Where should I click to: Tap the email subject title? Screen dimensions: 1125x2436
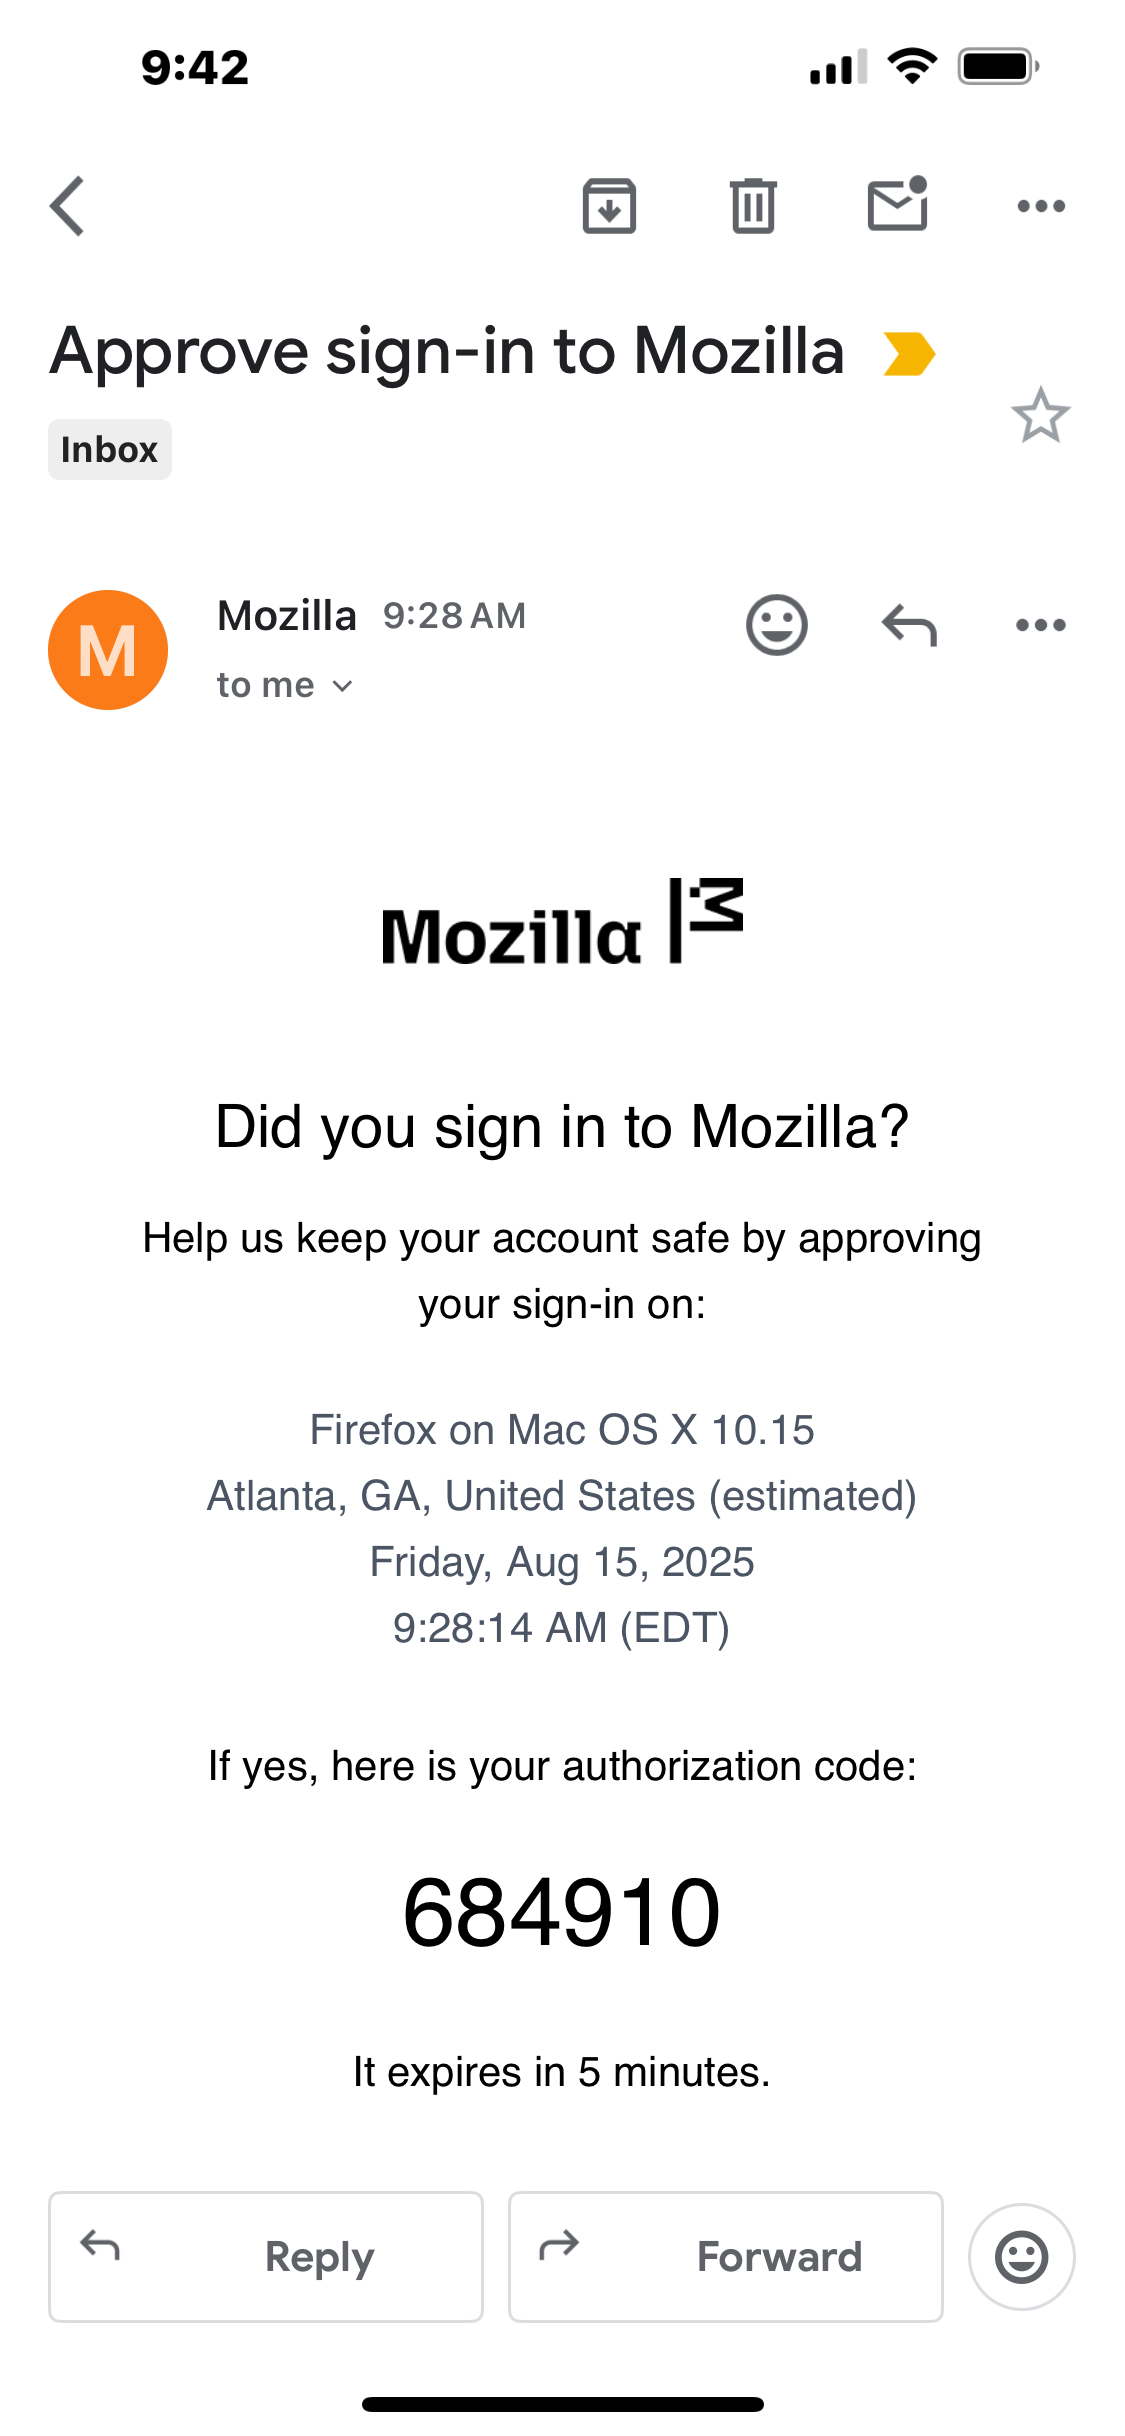pyautogui.click(x=447, y=352)
